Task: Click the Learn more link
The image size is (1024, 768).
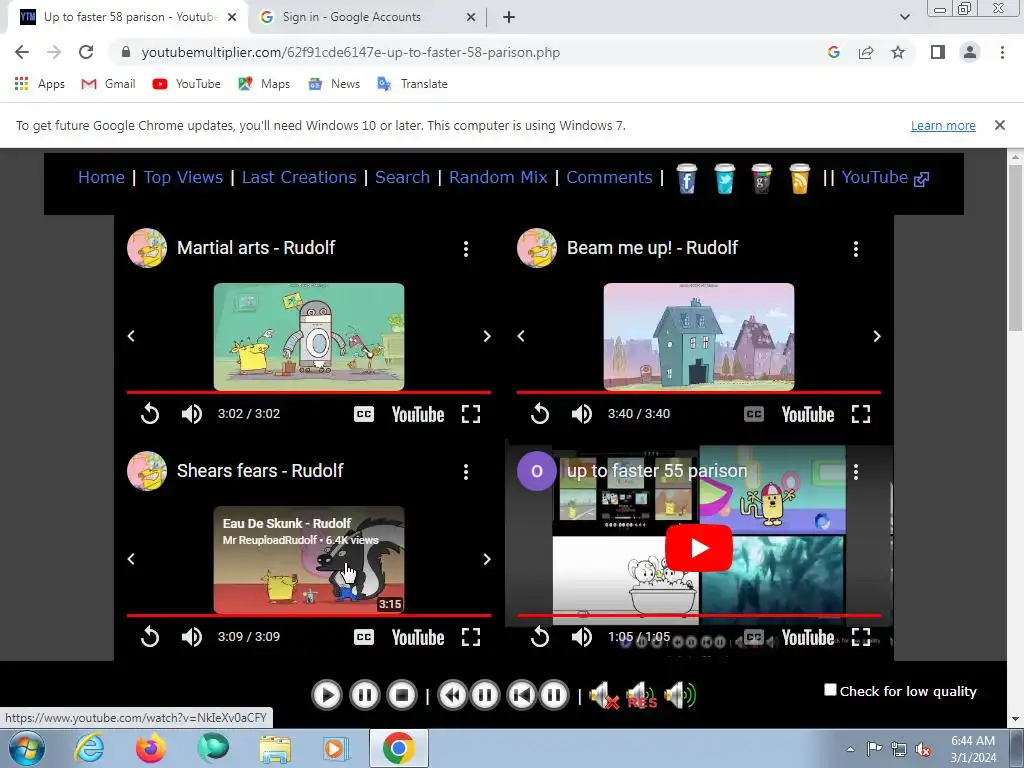Action: (943, 125)
